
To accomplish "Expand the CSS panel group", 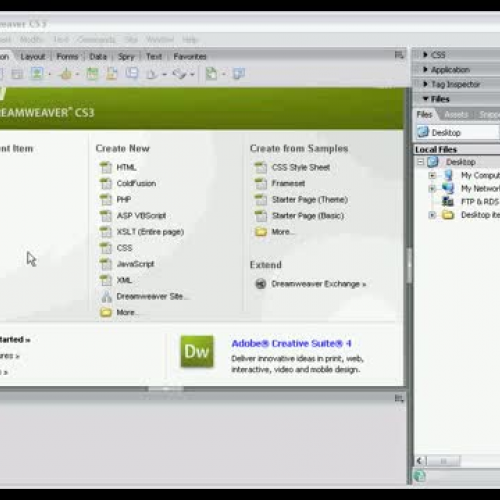I will click(425, 55).
